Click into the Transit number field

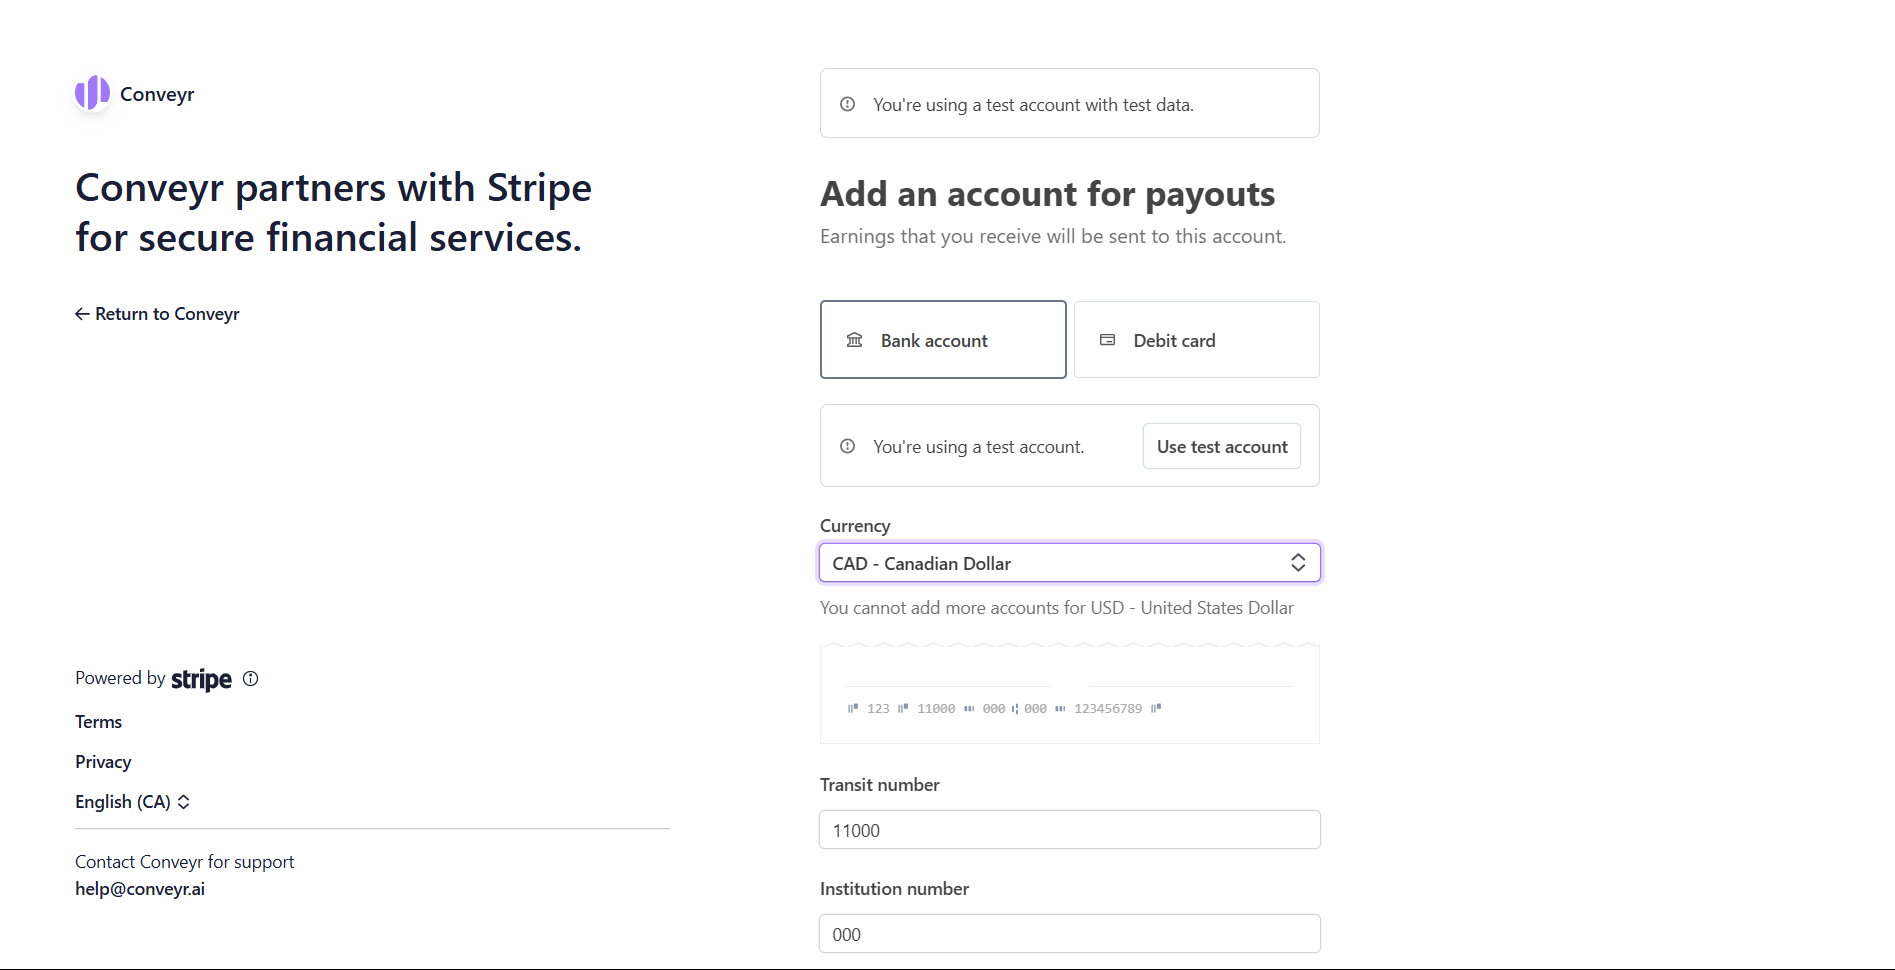[1070, 830]
